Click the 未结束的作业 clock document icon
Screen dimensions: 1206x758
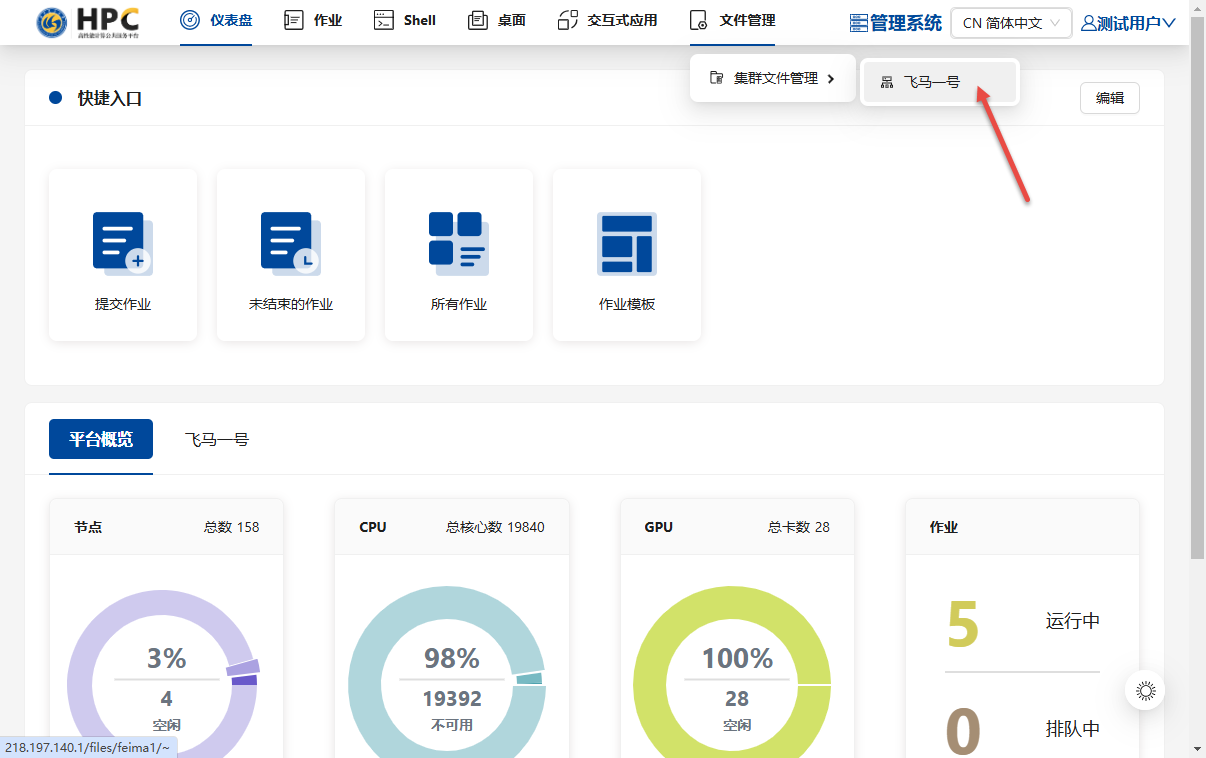coord(290,243)
